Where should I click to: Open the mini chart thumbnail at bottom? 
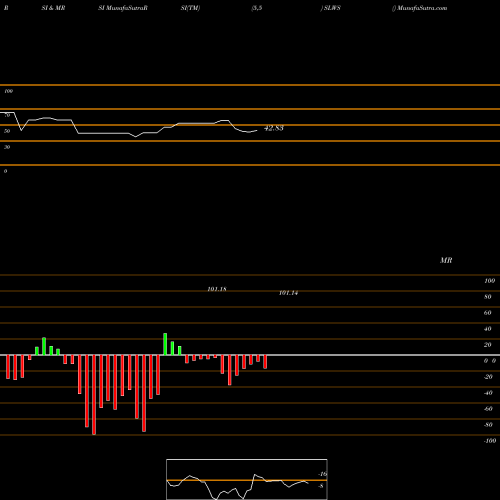coord(247,479)
